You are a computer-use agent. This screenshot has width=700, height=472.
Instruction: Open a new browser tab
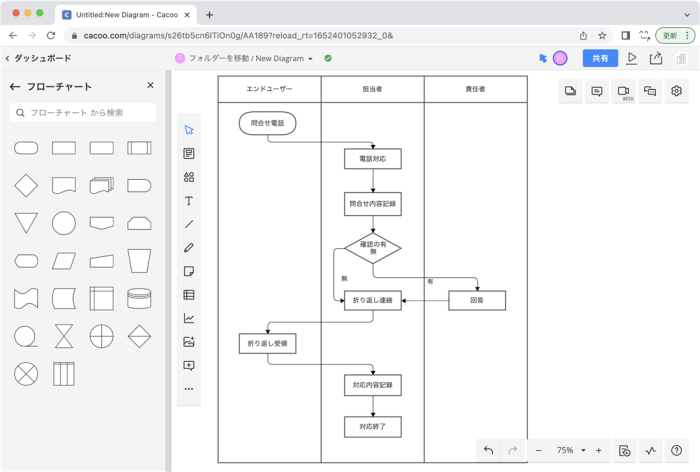(209, 15)
